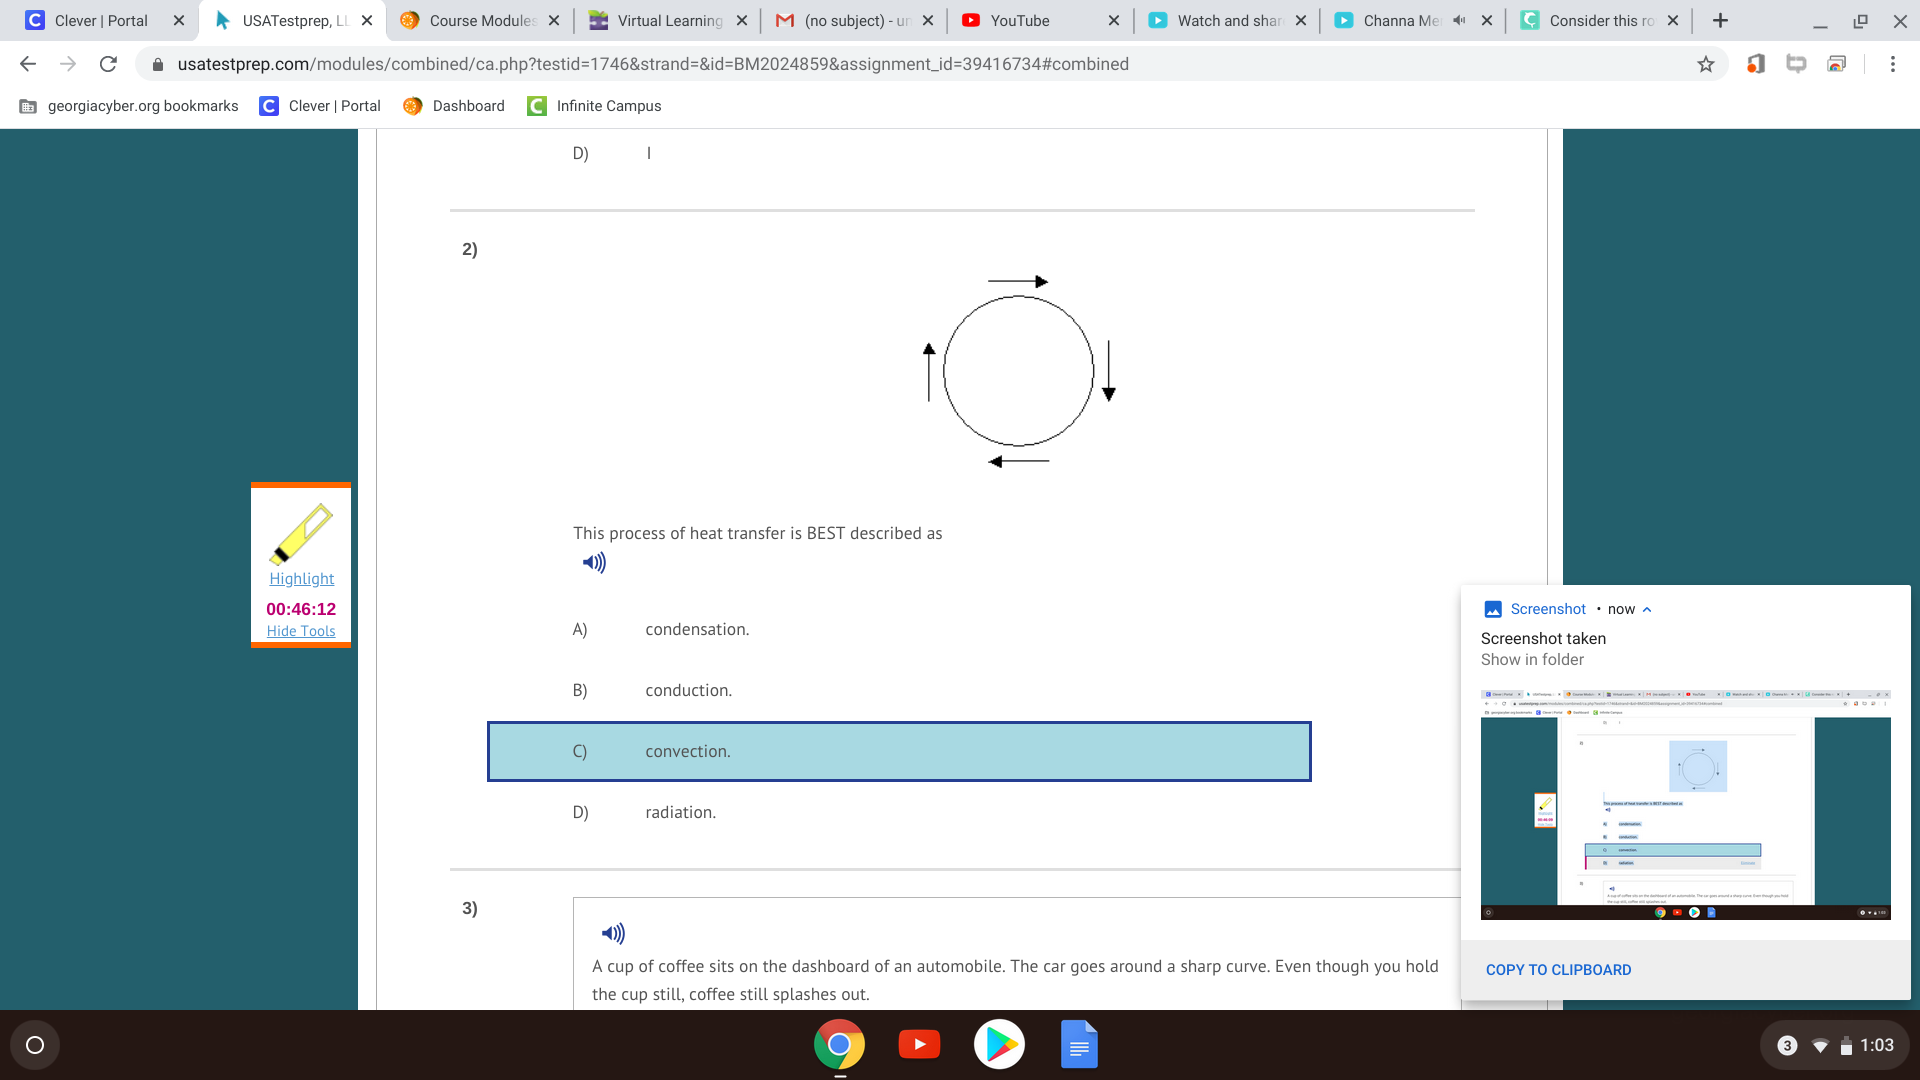Open Google Docs from the shelf
1920x1080 pixels.
coord(1079,1045)
